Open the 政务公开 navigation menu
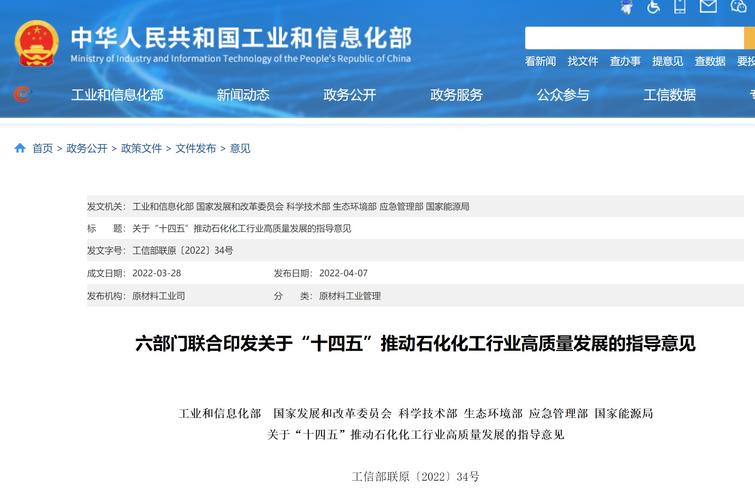 [350, 95]
